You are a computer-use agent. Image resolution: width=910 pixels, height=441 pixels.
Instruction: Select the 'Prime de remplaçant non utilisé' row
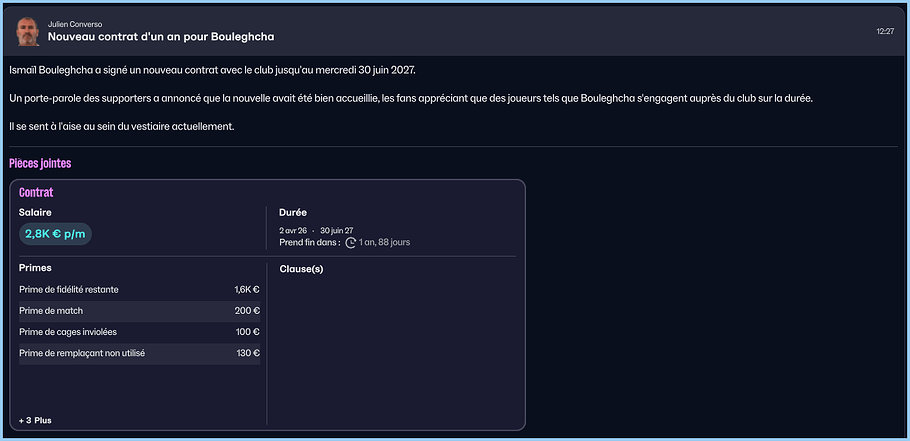139,353
